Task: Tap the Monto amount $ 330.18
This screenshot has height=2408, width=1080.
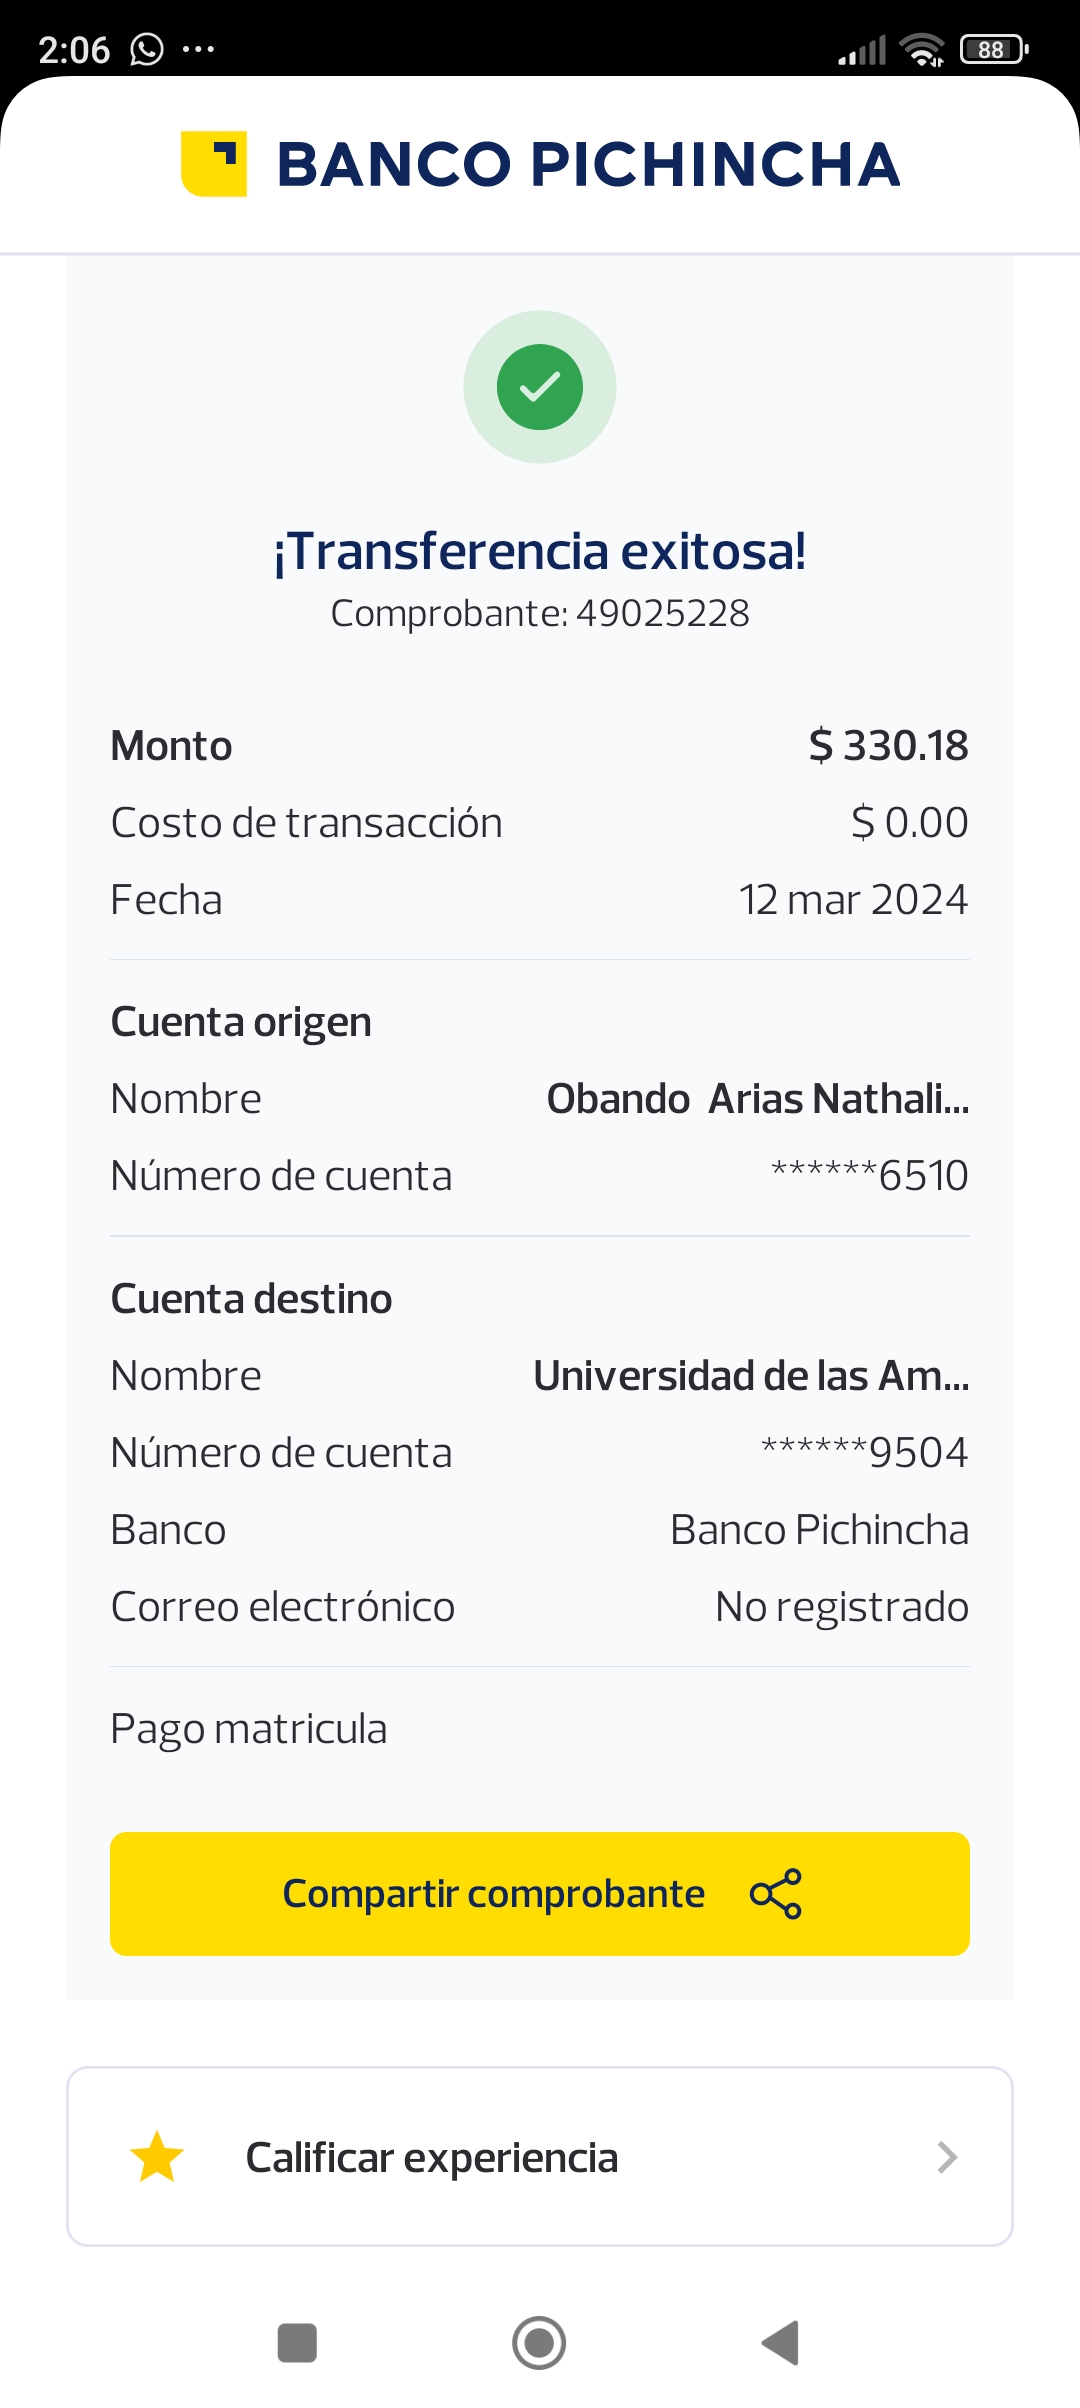Action: coord(888,746)
